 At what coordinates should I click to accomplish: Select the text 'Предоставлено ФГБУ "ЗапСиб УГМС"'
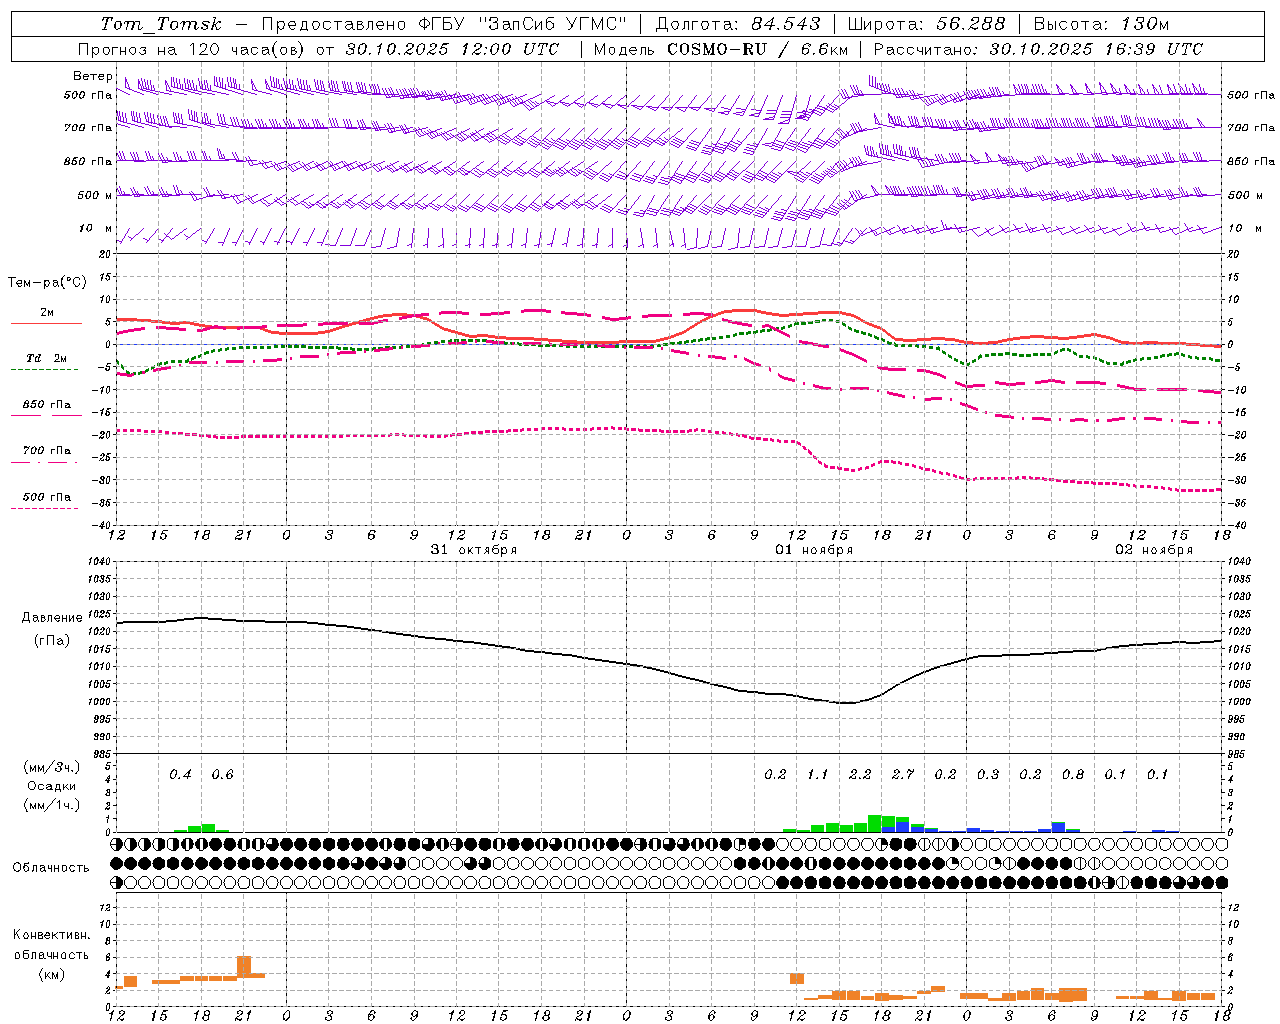click(444, 24)
